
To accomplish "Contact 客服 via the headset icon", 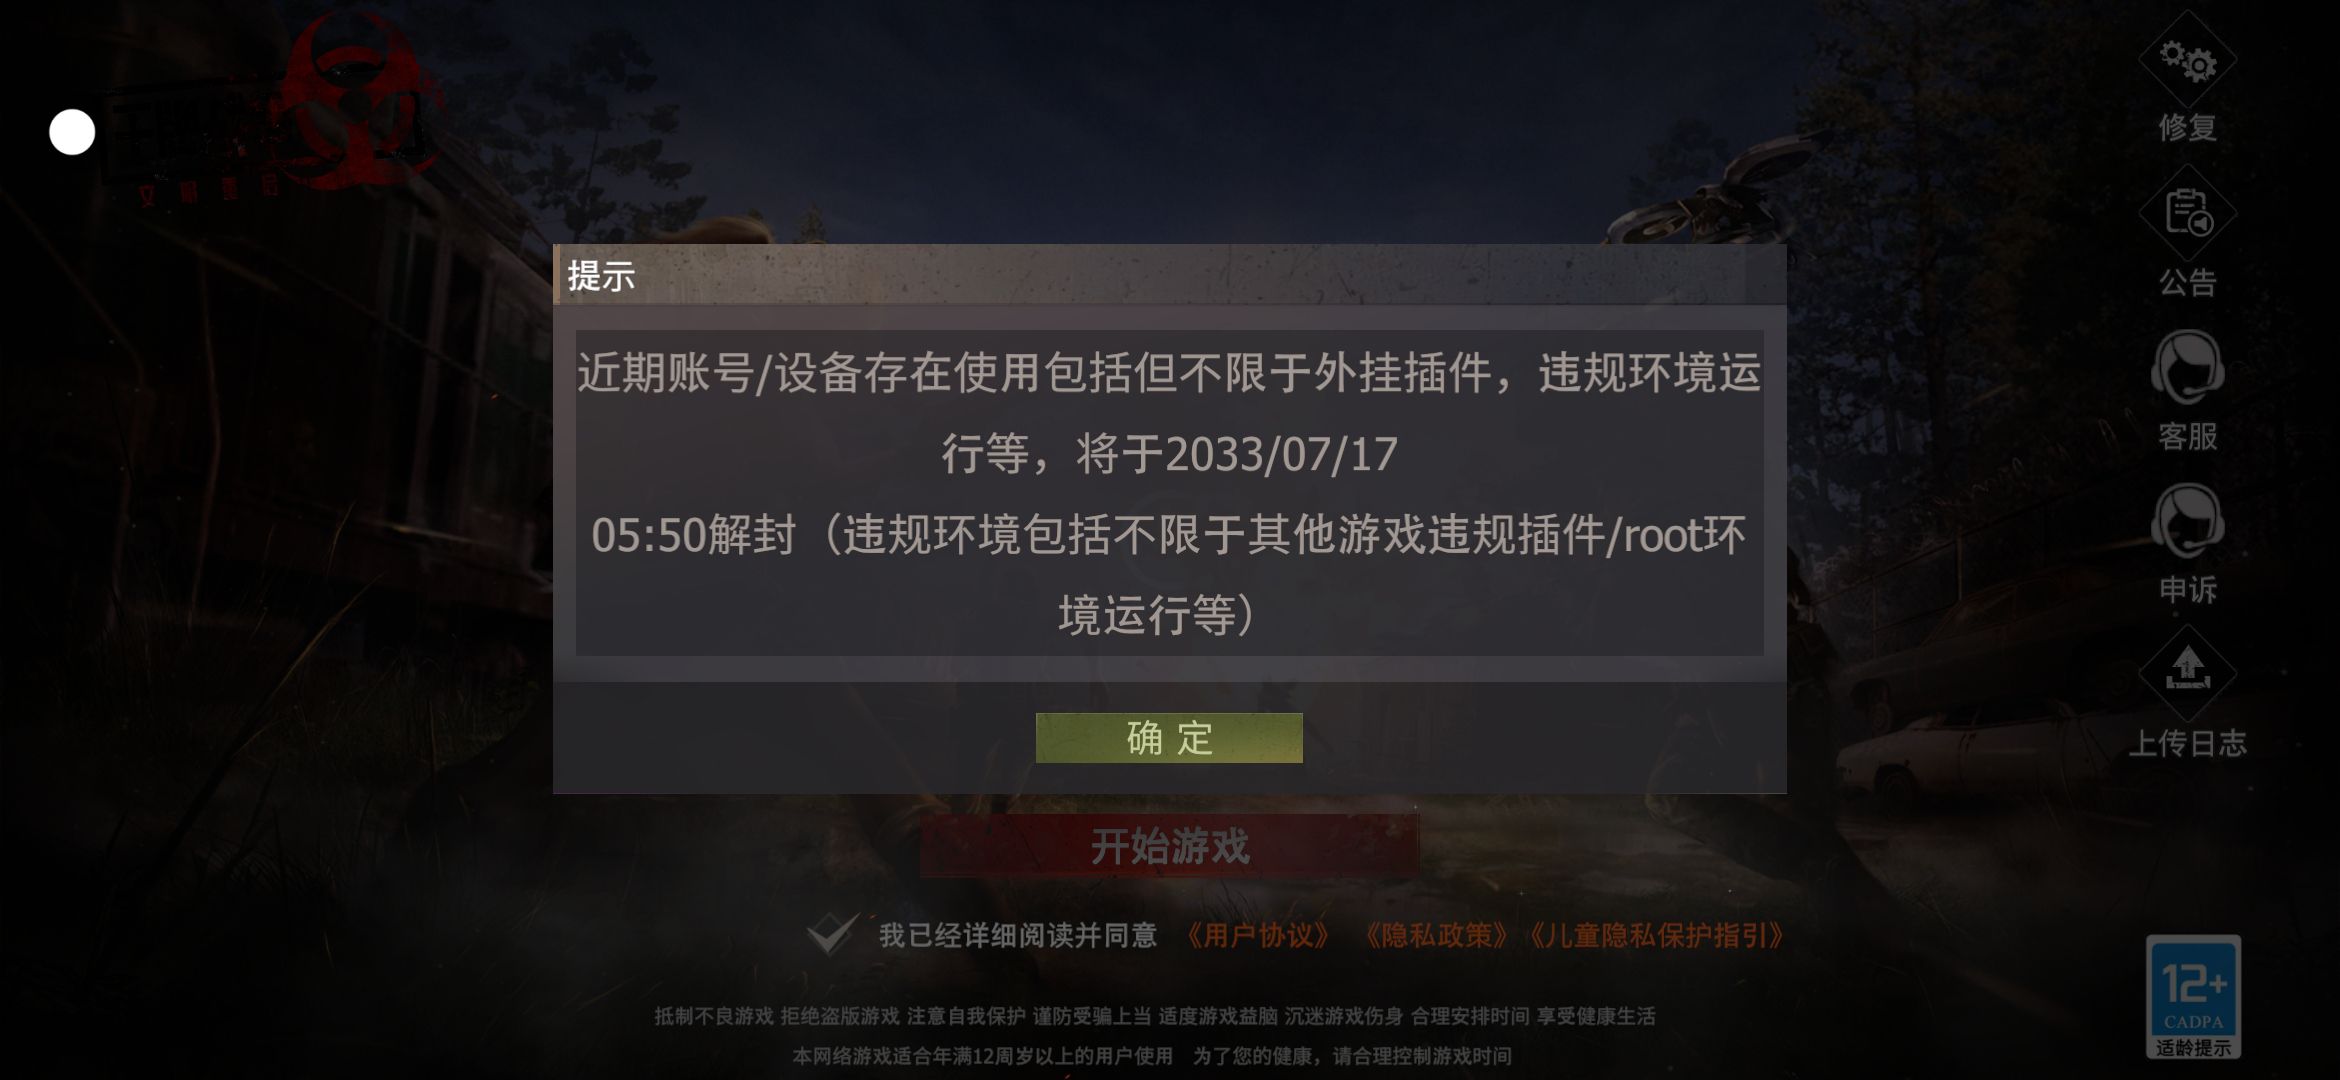I will (2187, 367).
